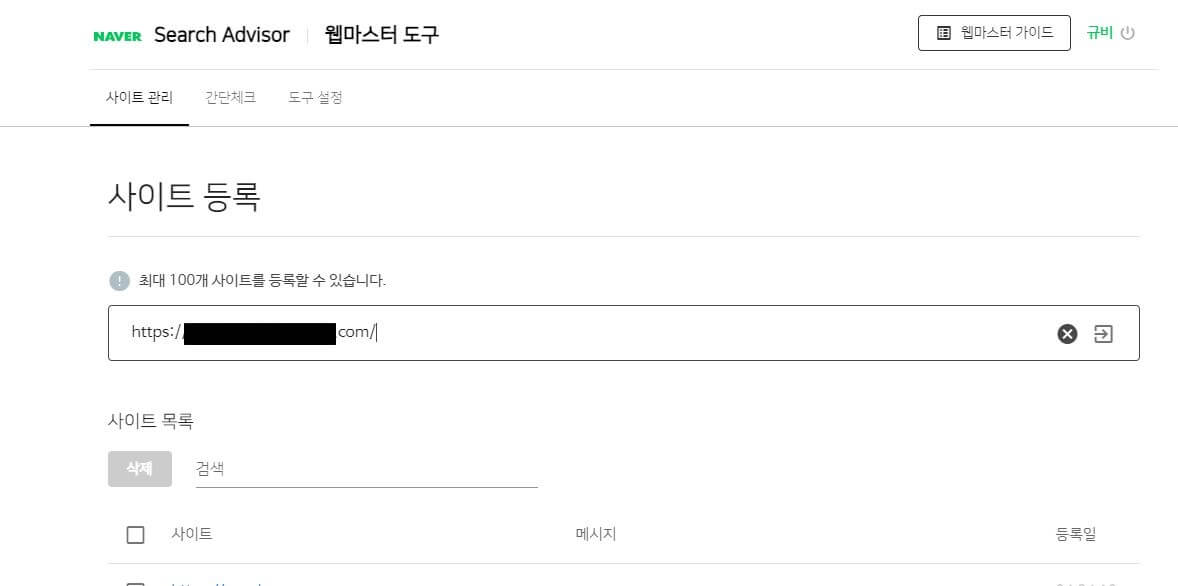
Task: Click the Search Advisor wordmark
Action: click(x=221, y=34)
